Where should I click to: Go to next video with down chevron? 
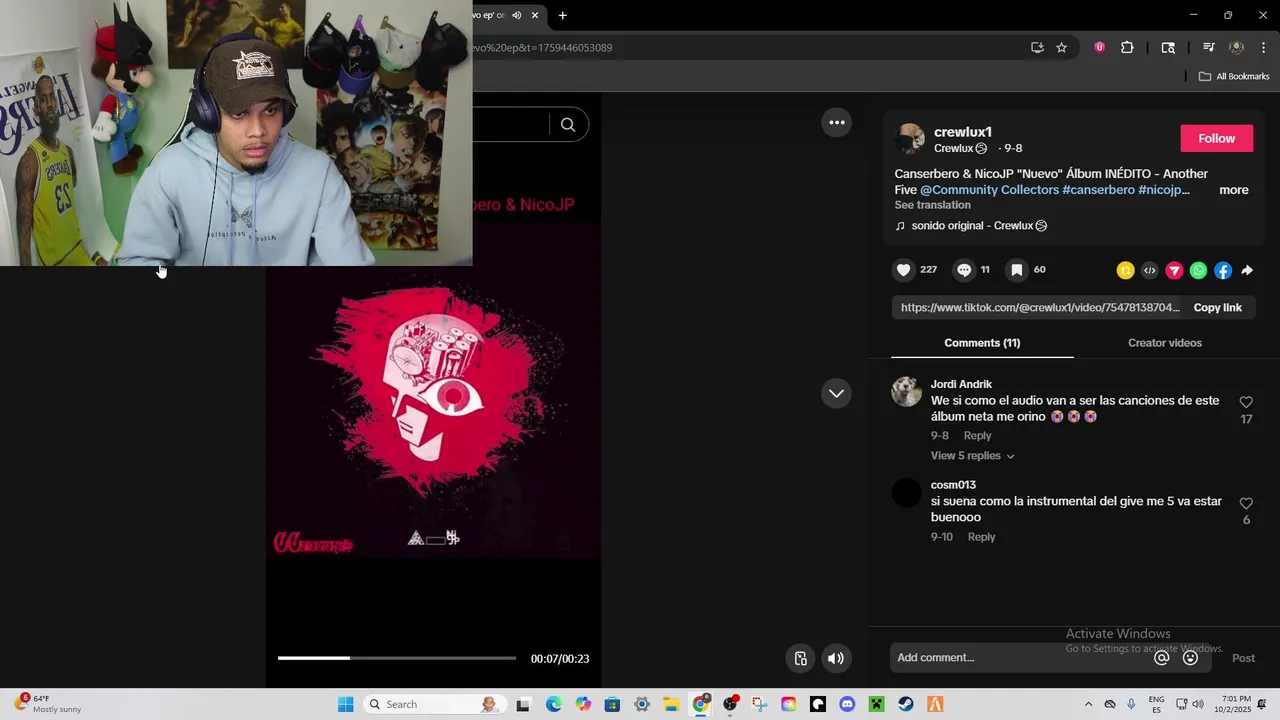point(837,393)
